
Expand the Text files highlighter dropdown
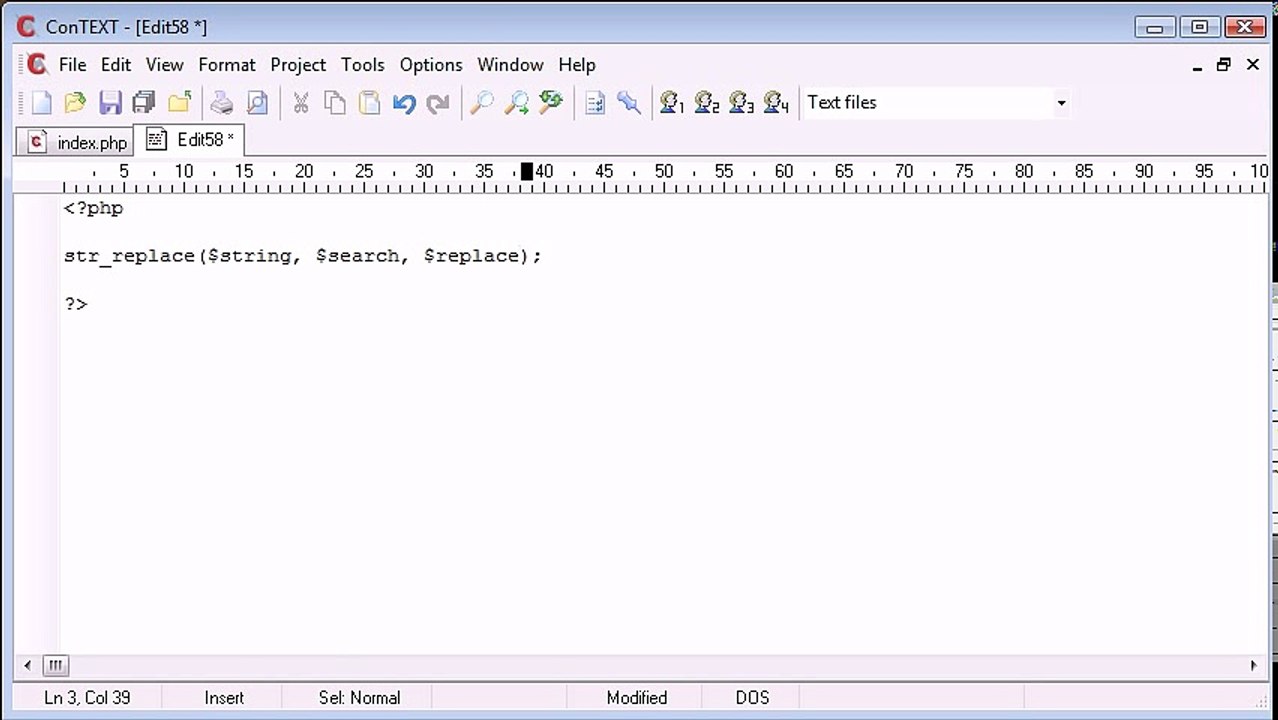coord(1061,102)
